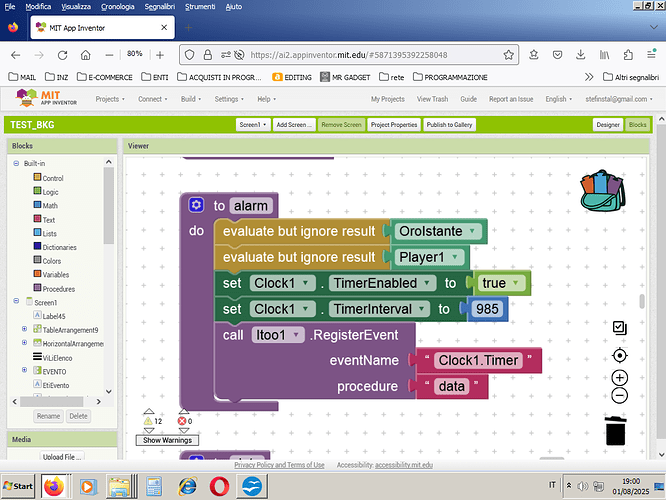Click the Publish to Gallery button
Image resolution: width=666 pixels, height=500 pixels.
tap(450, 125)
